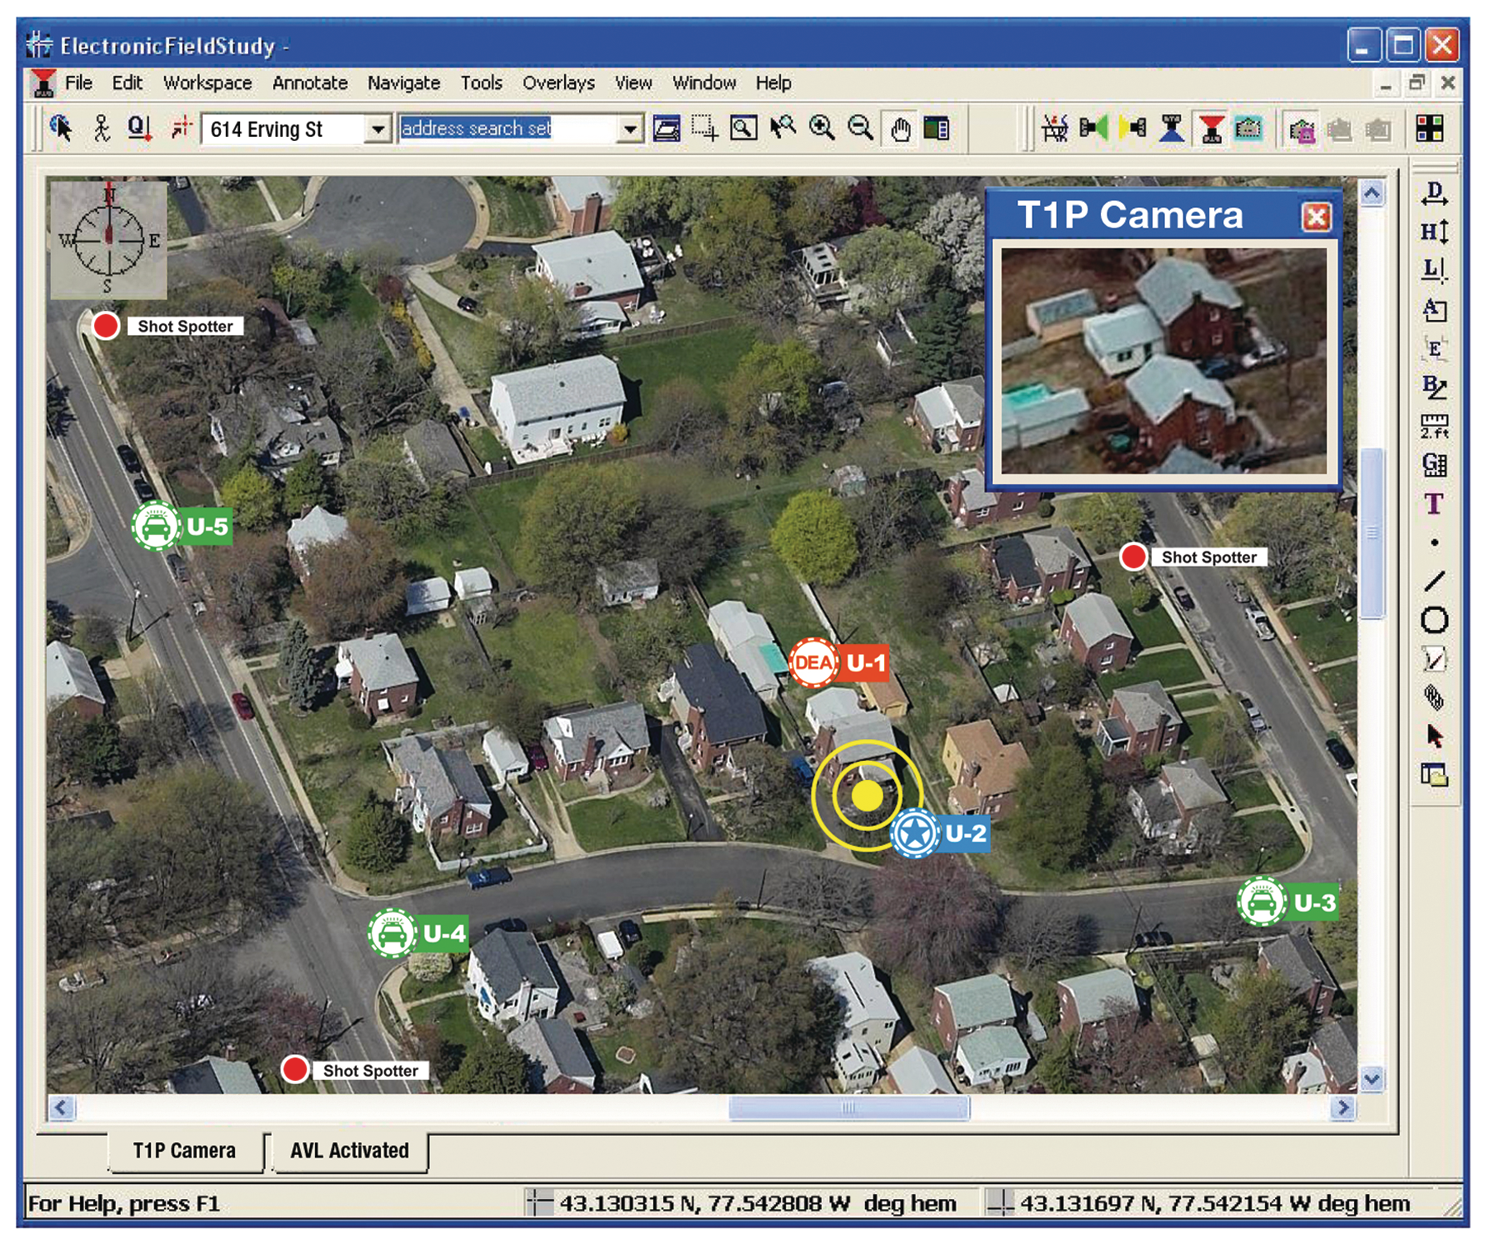Open the Overlays menu
Screen dimensions: 1500x1250
click(558, 83)
